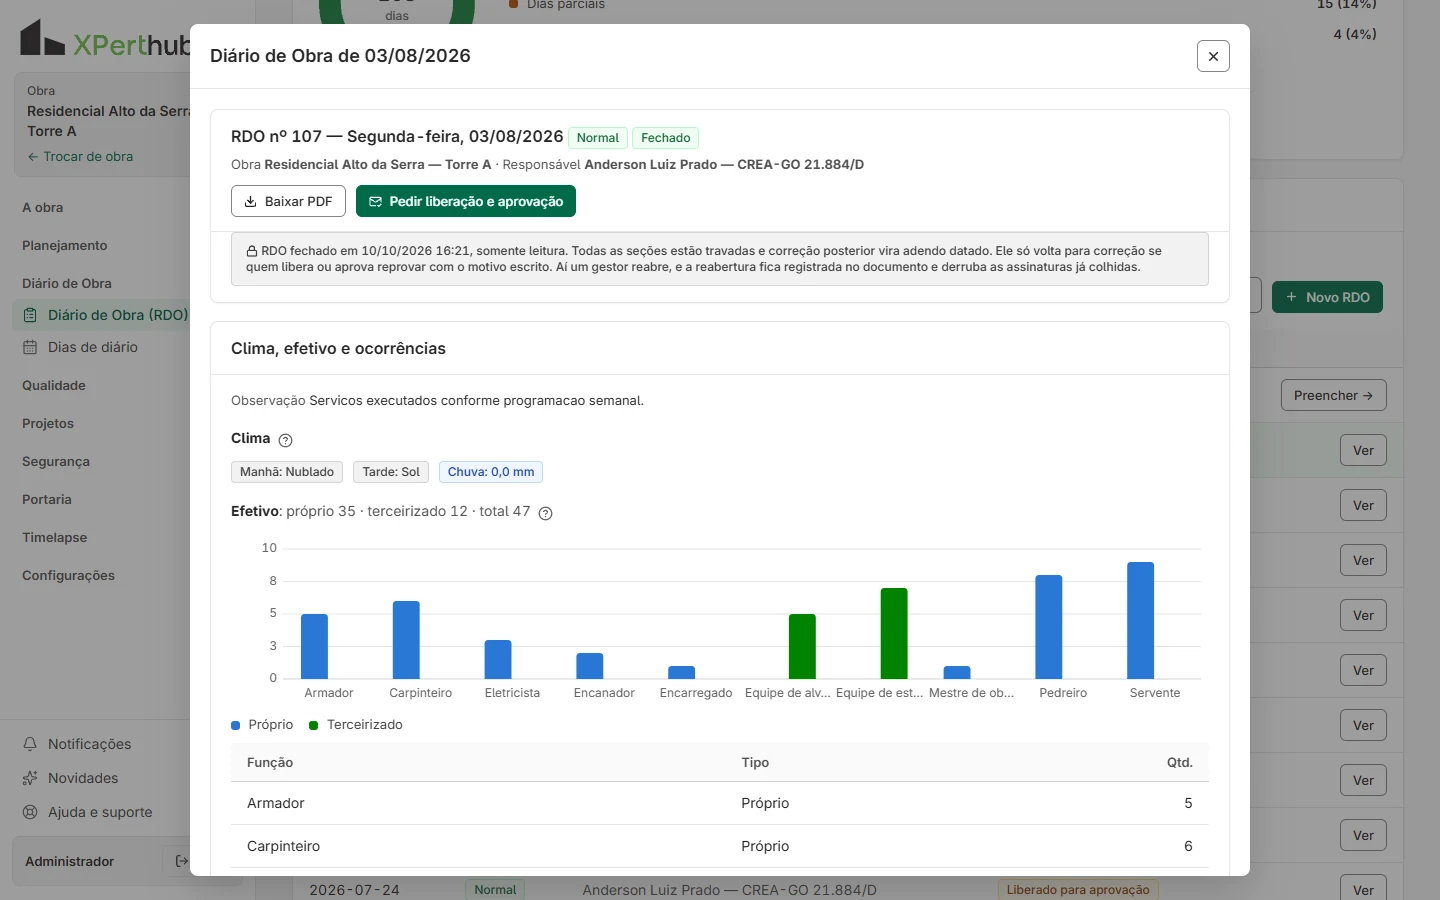Click the Ajuda e suporte icon

click(x=30, y=812)
